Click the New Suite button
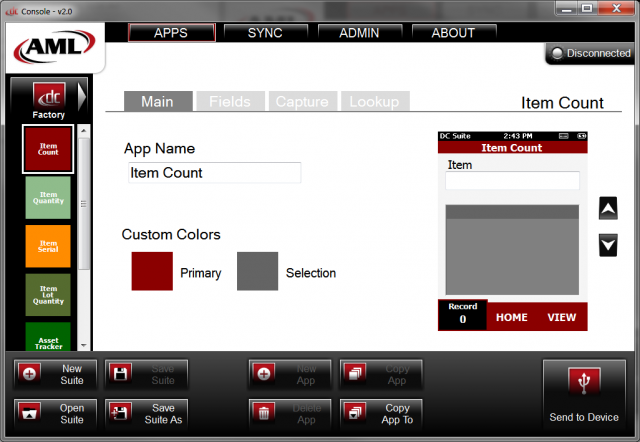Image resolution: width=640 pixels, height=442 pixels. [x=56, y=374]
